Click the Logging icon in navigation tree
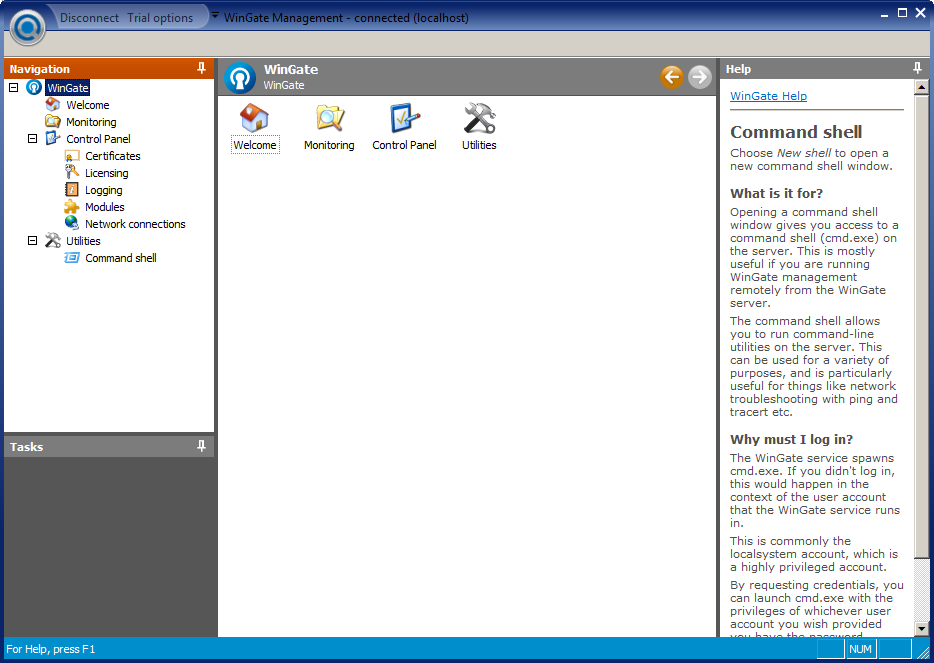The height and width of the screenshot is (663, 934). click(x=72, y=189)
